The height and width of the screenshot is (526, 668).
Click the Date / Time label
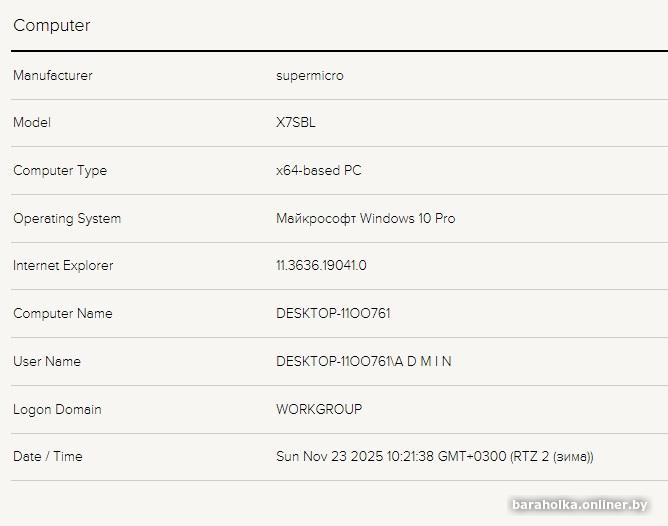click(48, 457)
